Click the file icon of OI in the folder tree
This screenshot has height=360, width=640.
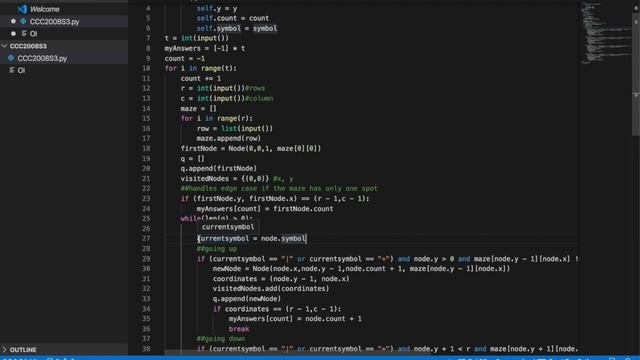pos(11,70)
